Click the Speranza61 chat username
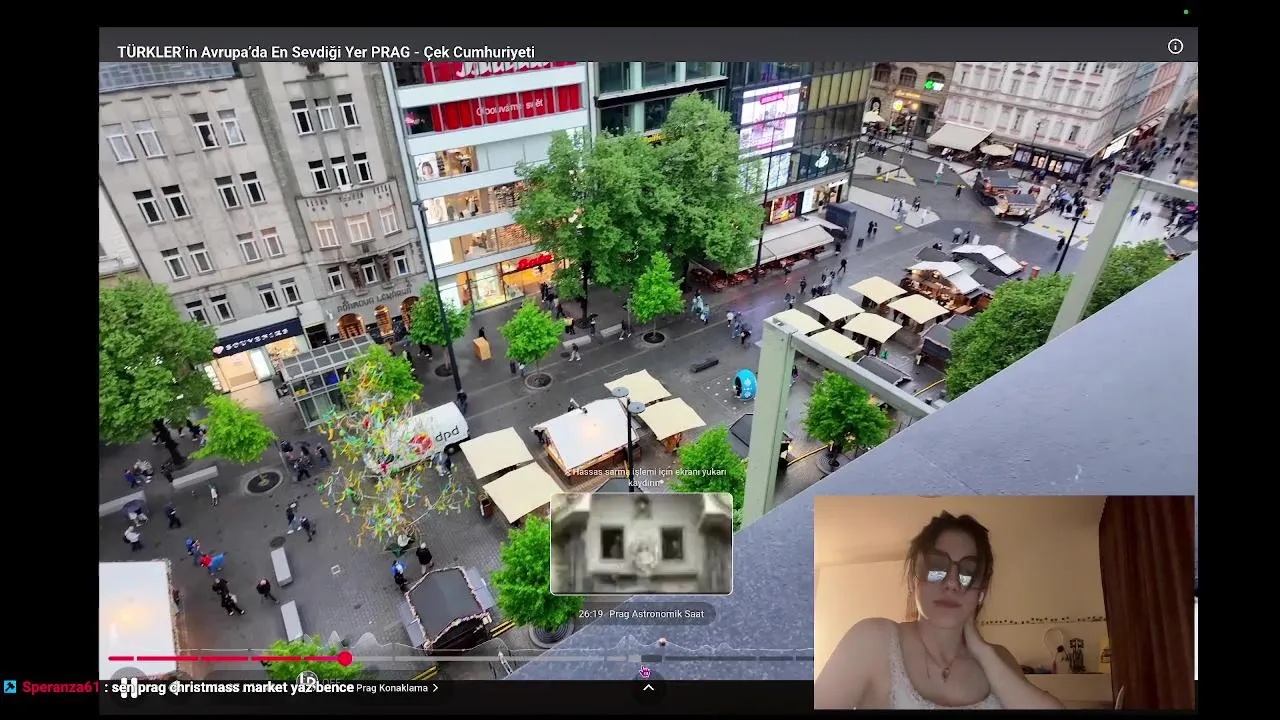Image resolution: width=1280 pixels, height=720 pixels. (x=60, y=687)
